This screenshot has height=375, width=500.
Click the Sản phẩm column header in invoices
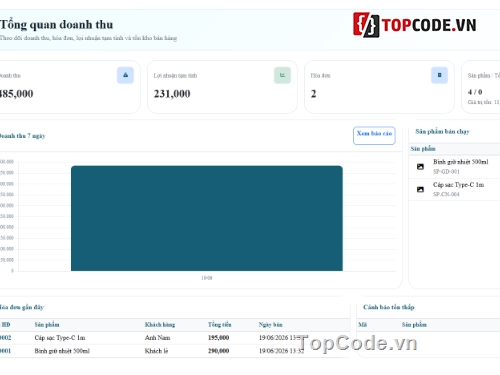47,325
